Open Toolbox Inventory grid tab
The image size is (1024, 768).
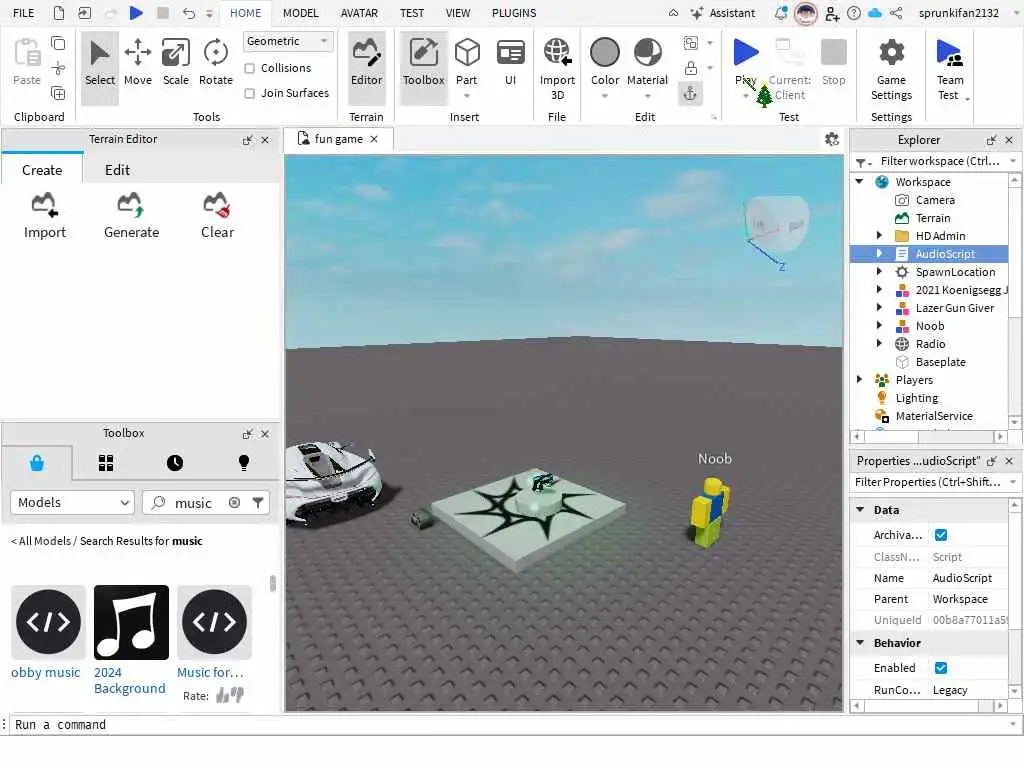(106, 463)
